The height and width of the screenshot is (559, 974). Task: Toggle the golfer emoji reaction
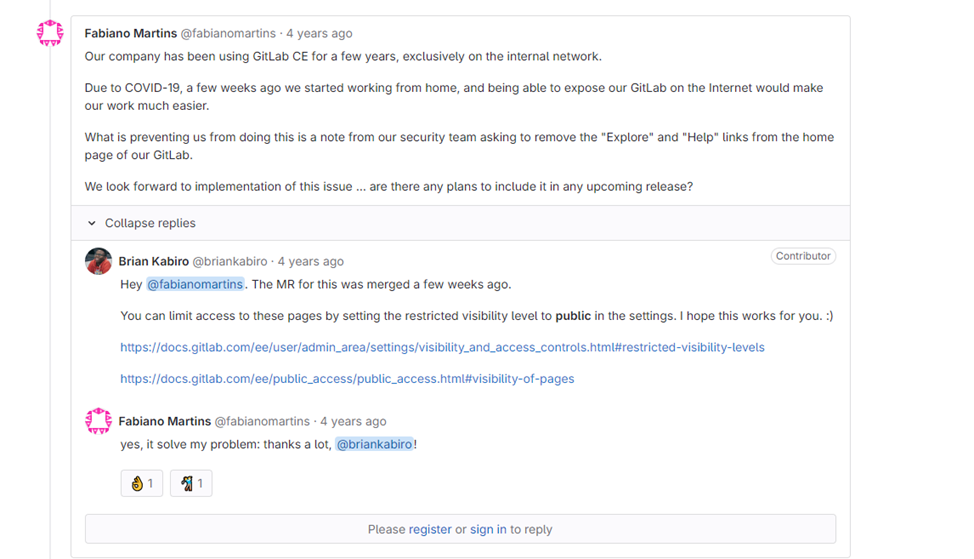191,483
